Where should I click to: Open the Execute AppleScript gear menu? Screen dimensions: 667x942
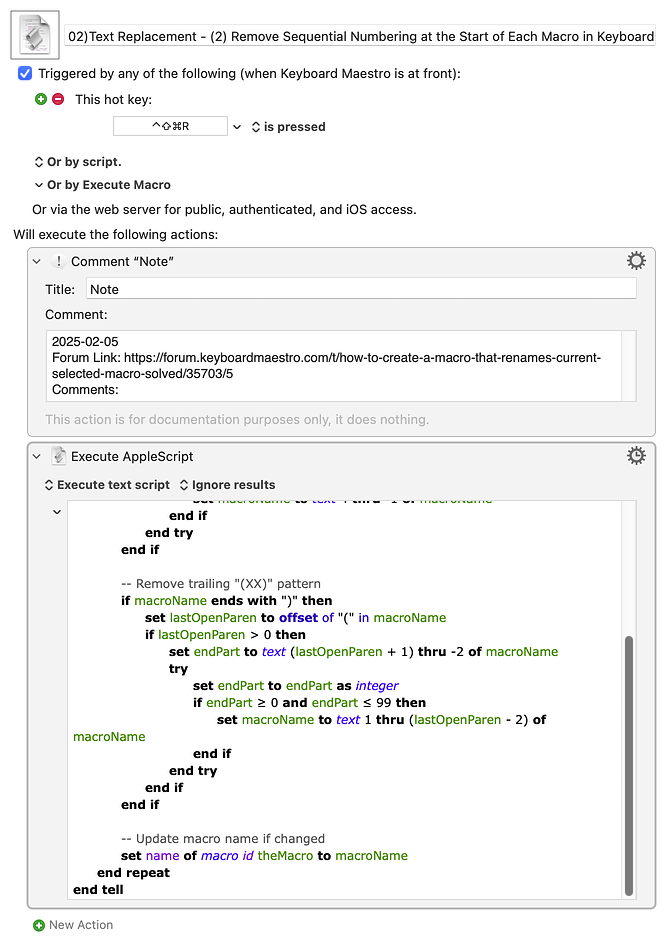point(636,455)
